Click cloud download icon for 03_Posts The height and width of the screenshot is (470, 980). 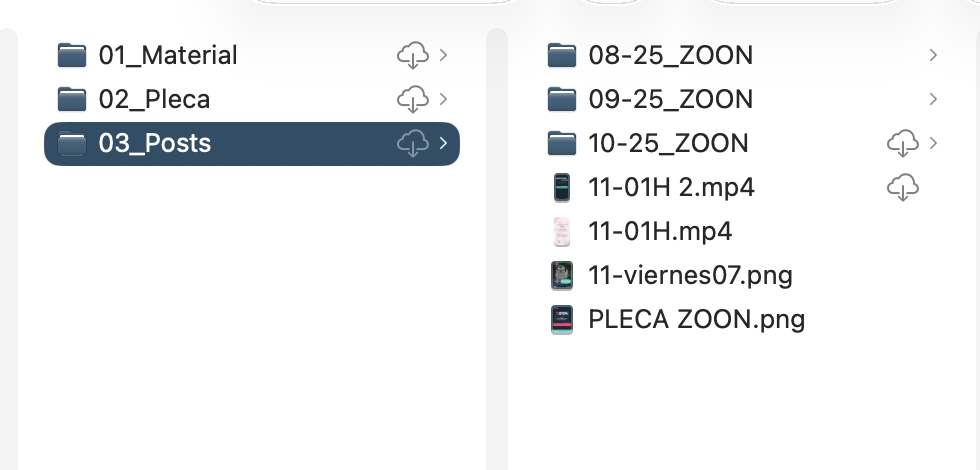click(413, 143)
